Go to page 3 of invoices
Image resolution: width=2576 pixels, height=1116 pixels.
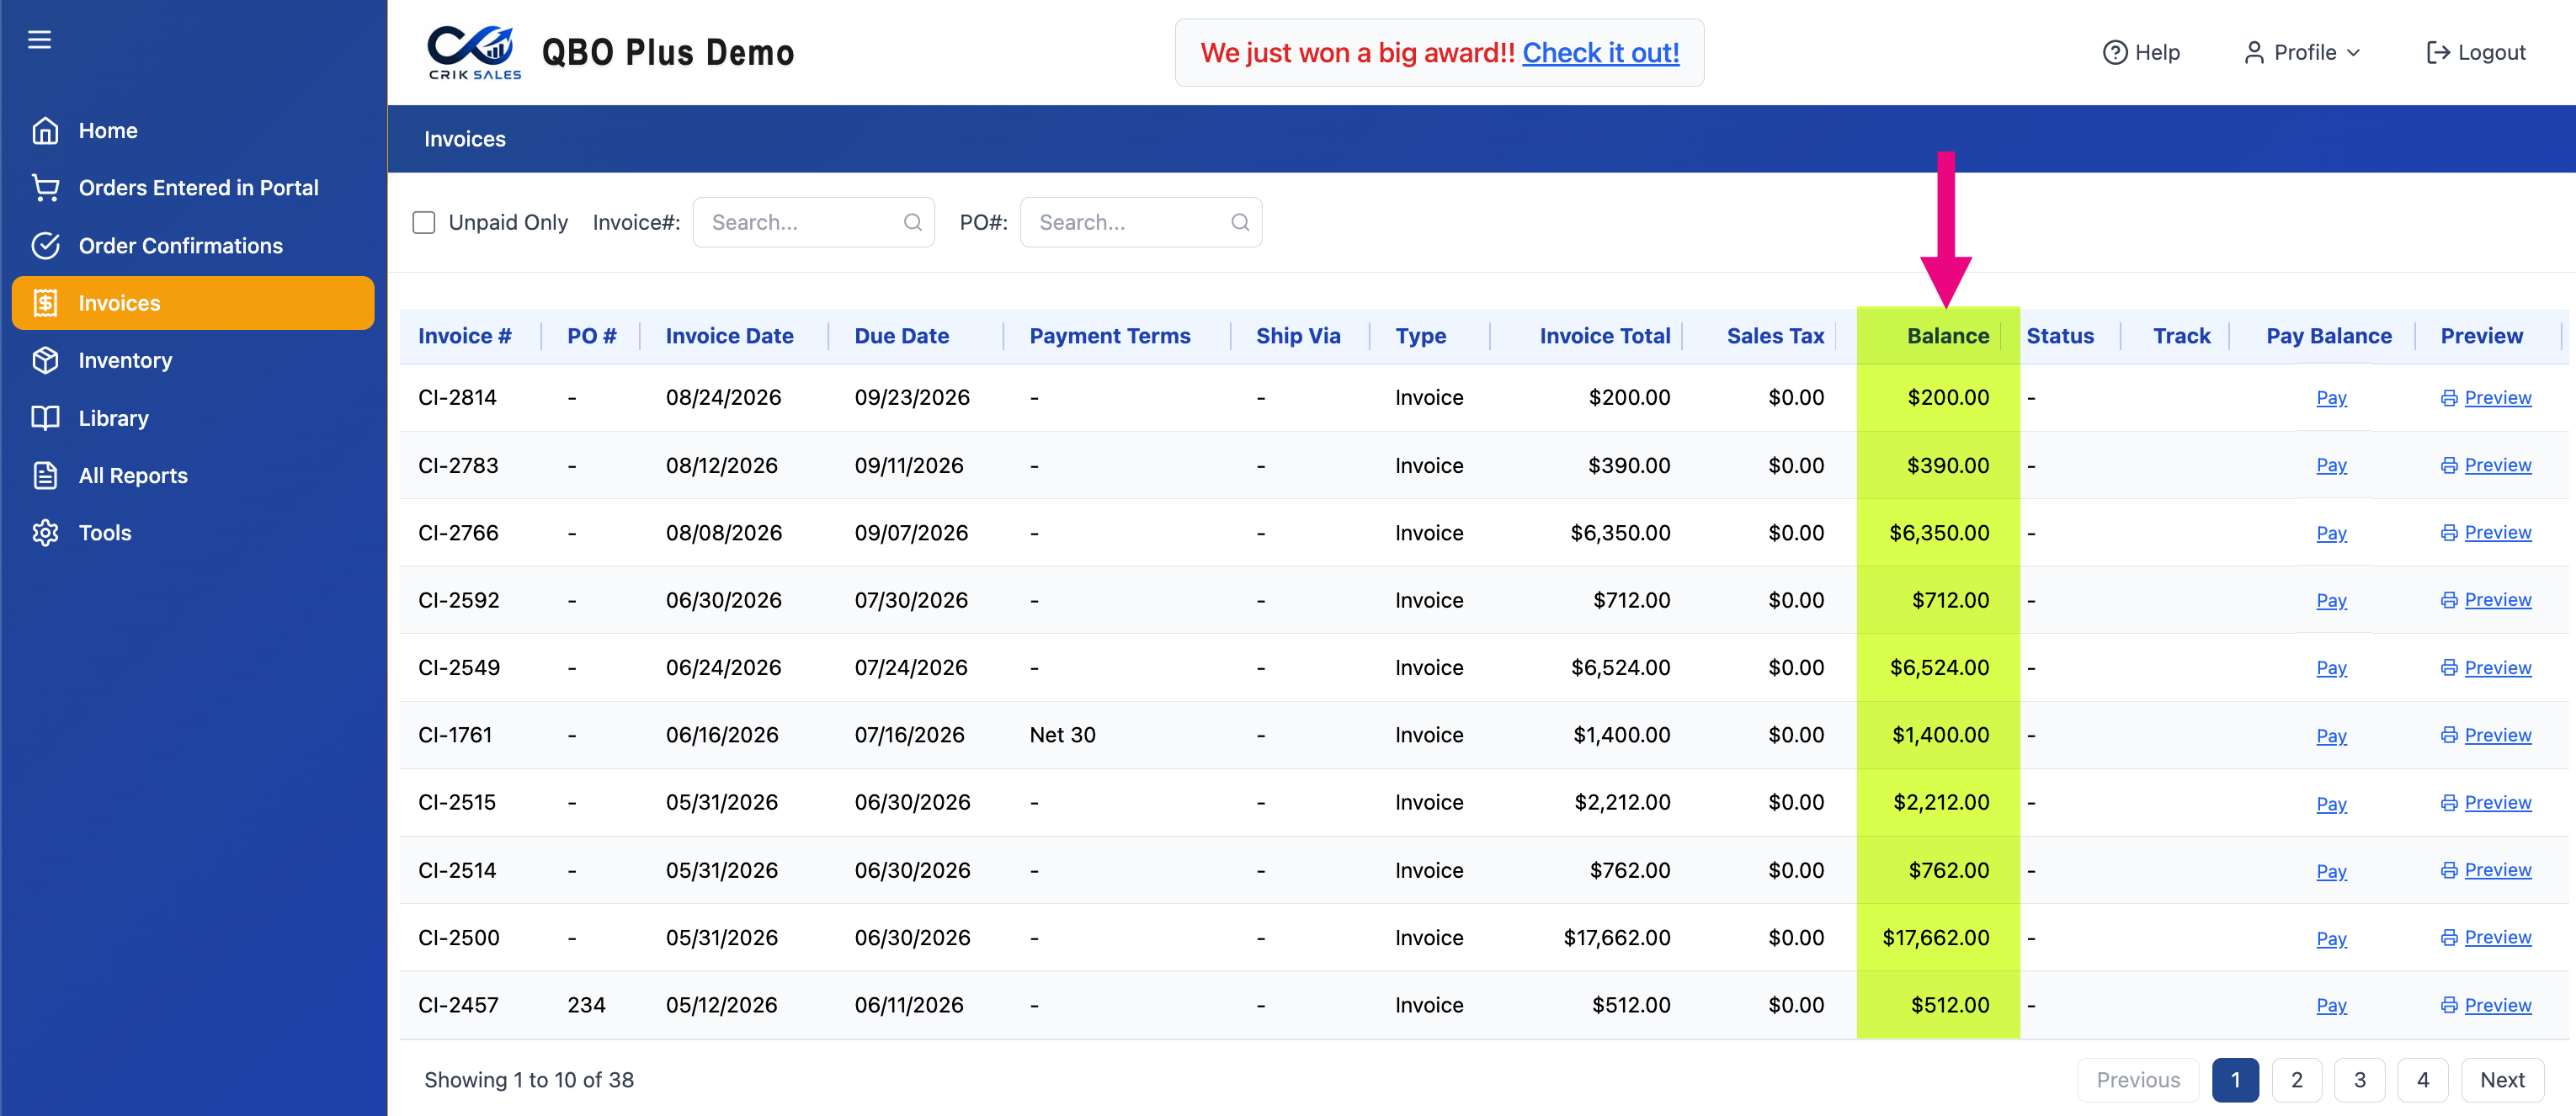pyautogui.click(x=2359, y=1080)
